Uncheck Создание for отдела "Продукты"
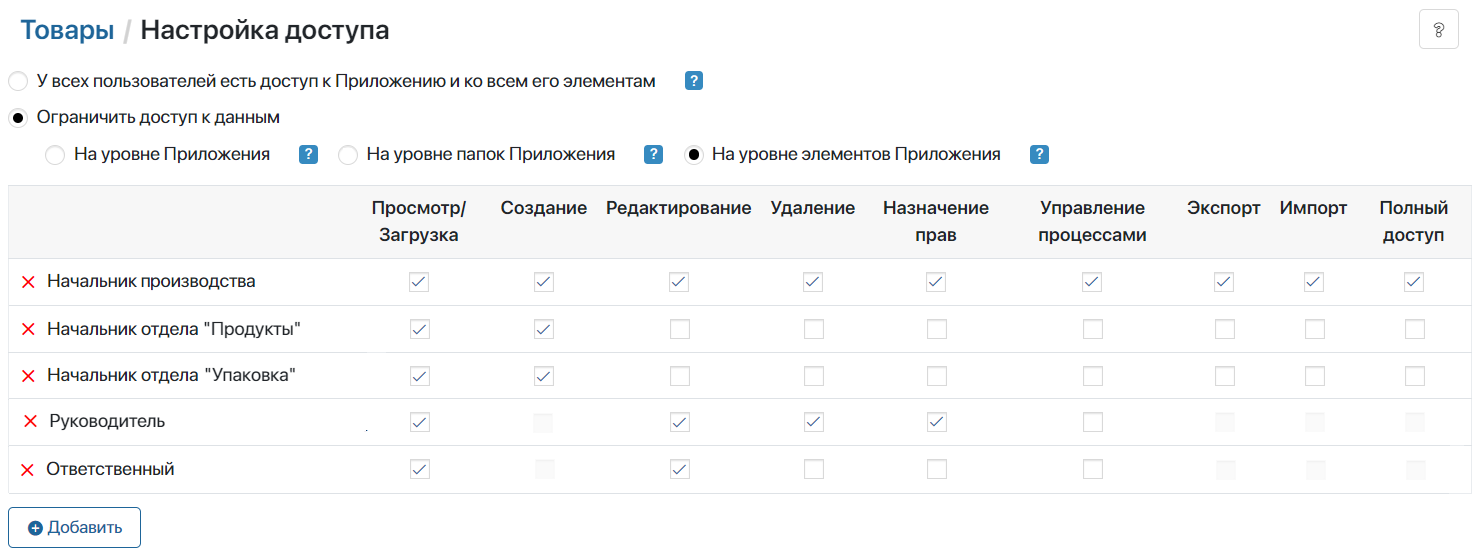 (x=544, y=329)
